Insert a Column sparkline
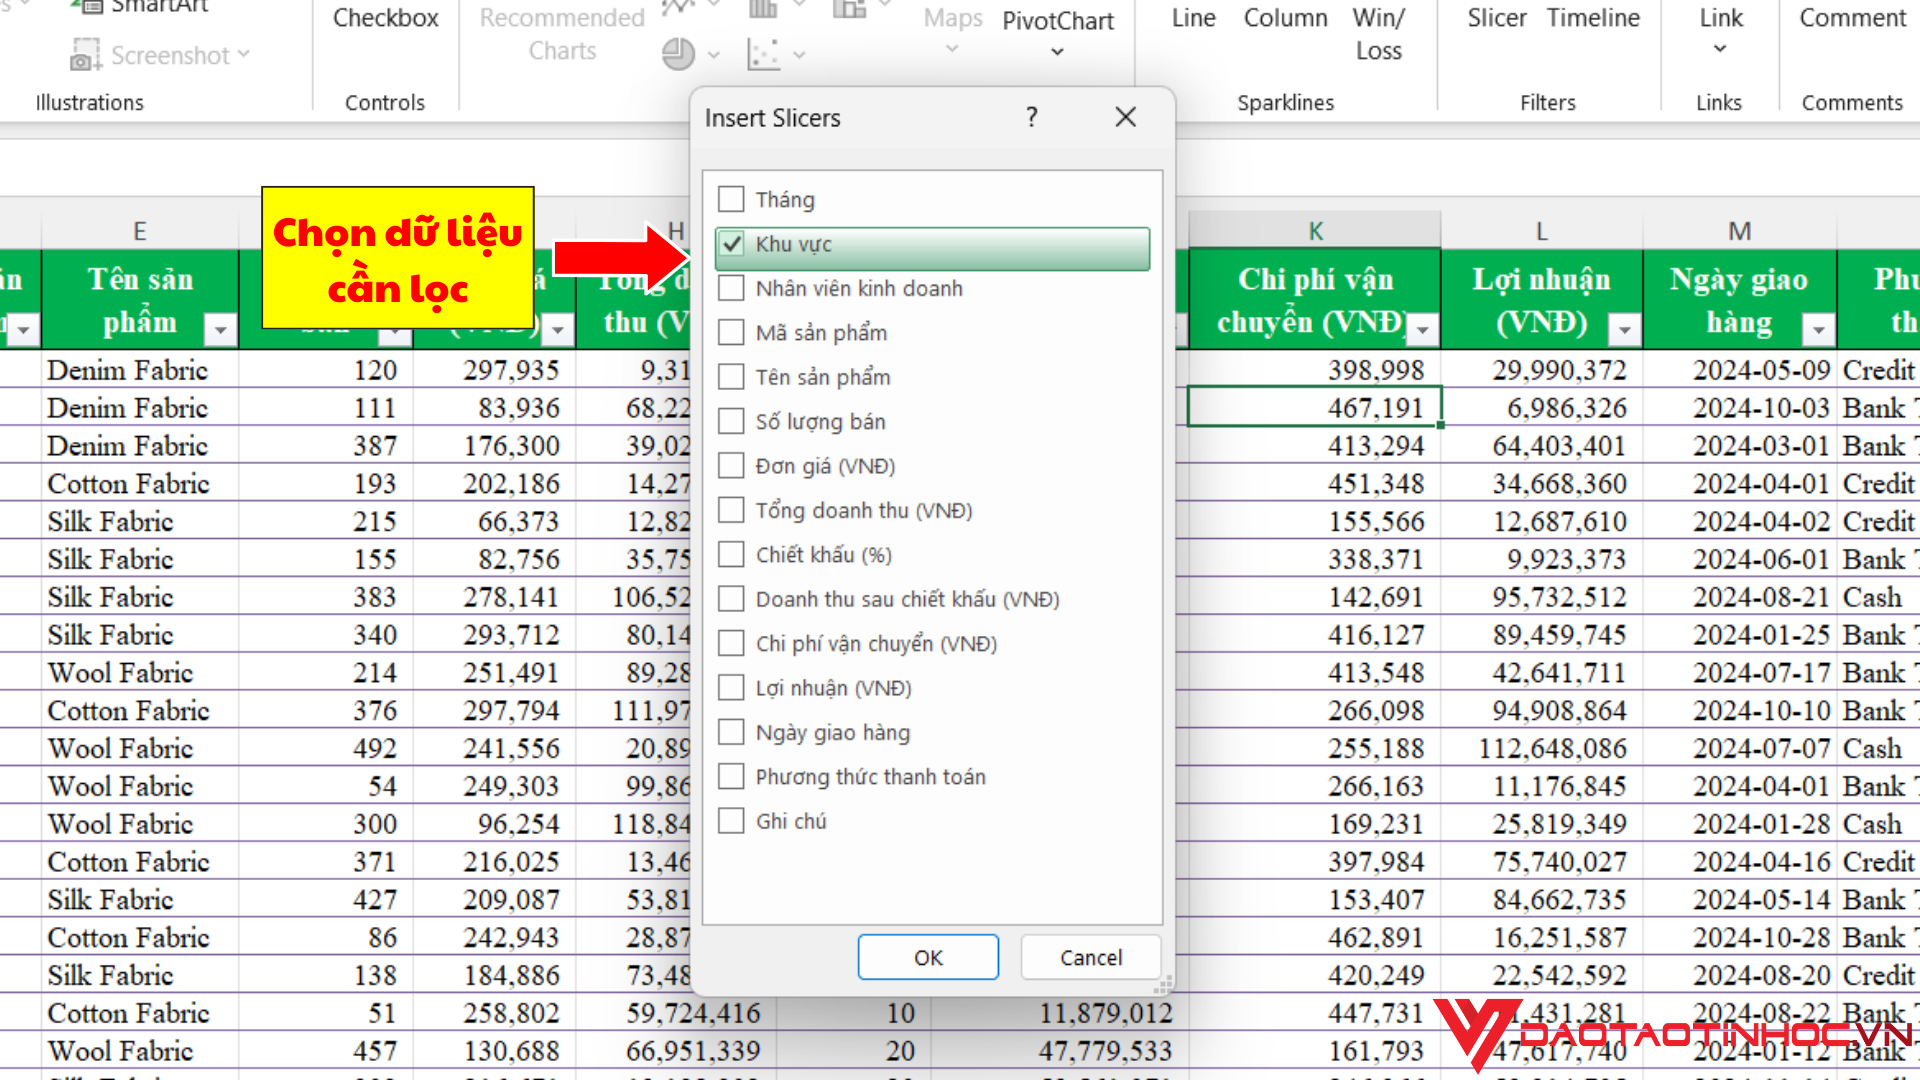Image resolution: width=1920 pixels, height=1080 pixels. coord(1285,18)
